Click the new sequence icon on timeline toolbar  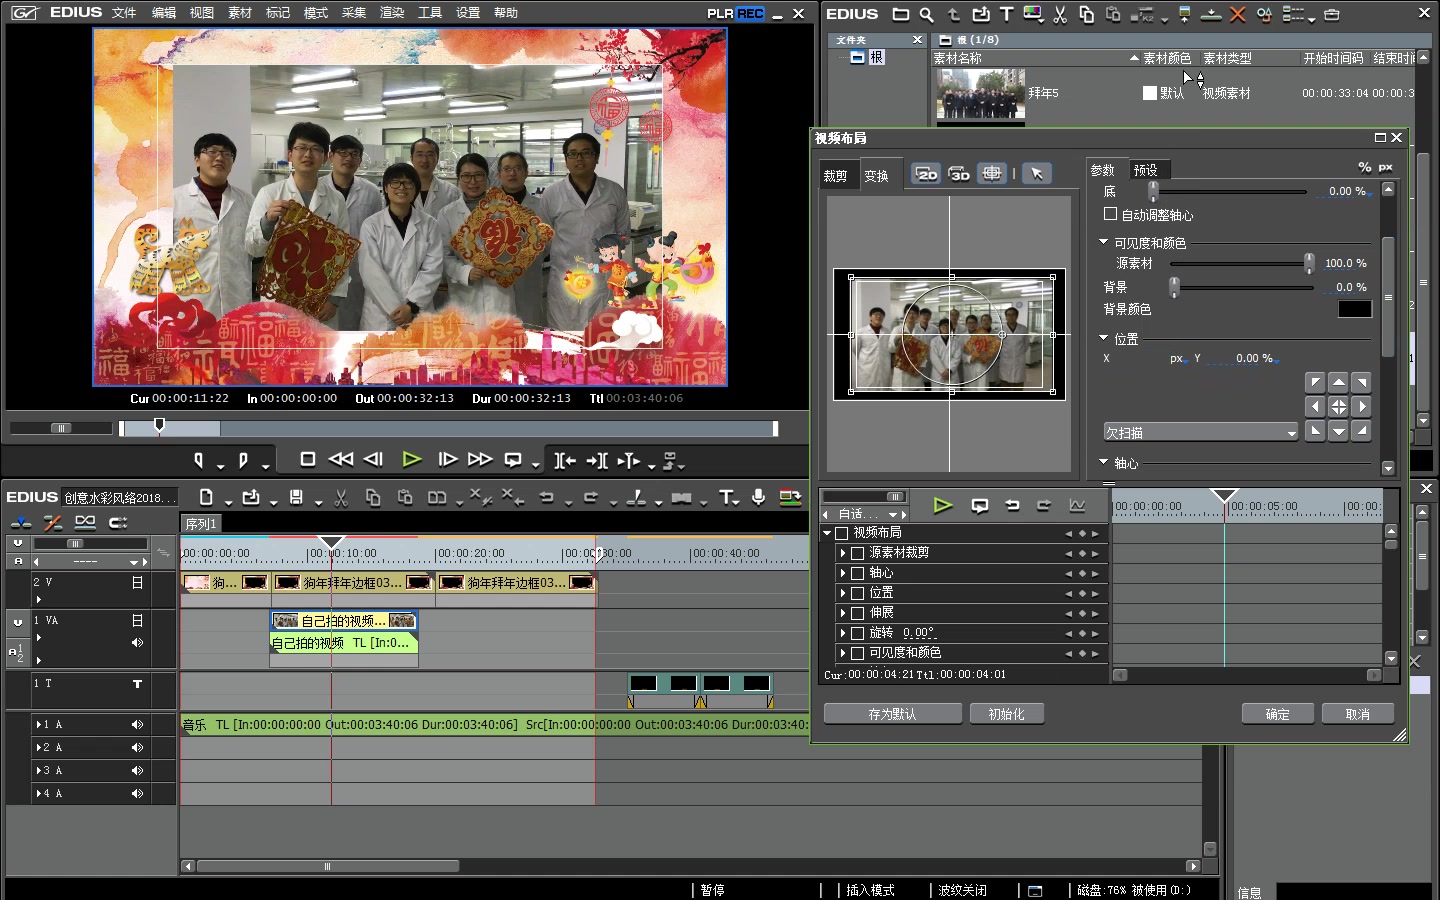[206, 497]
